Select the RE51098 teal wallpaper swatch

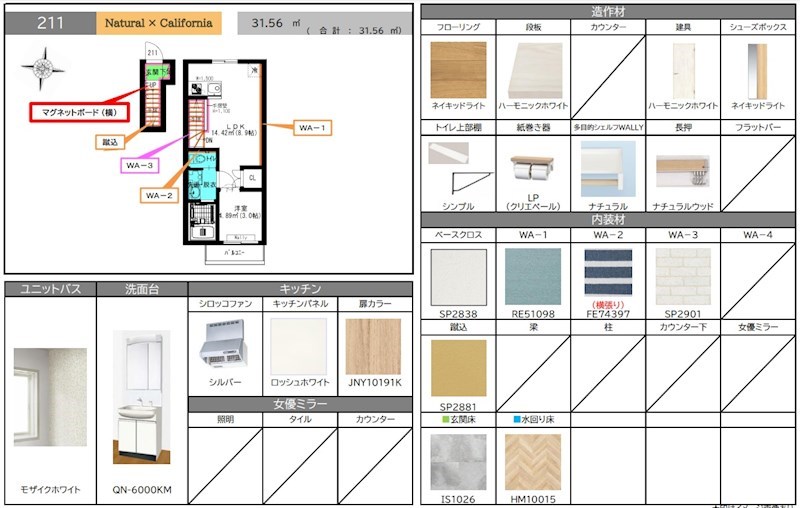click(533, 277)
